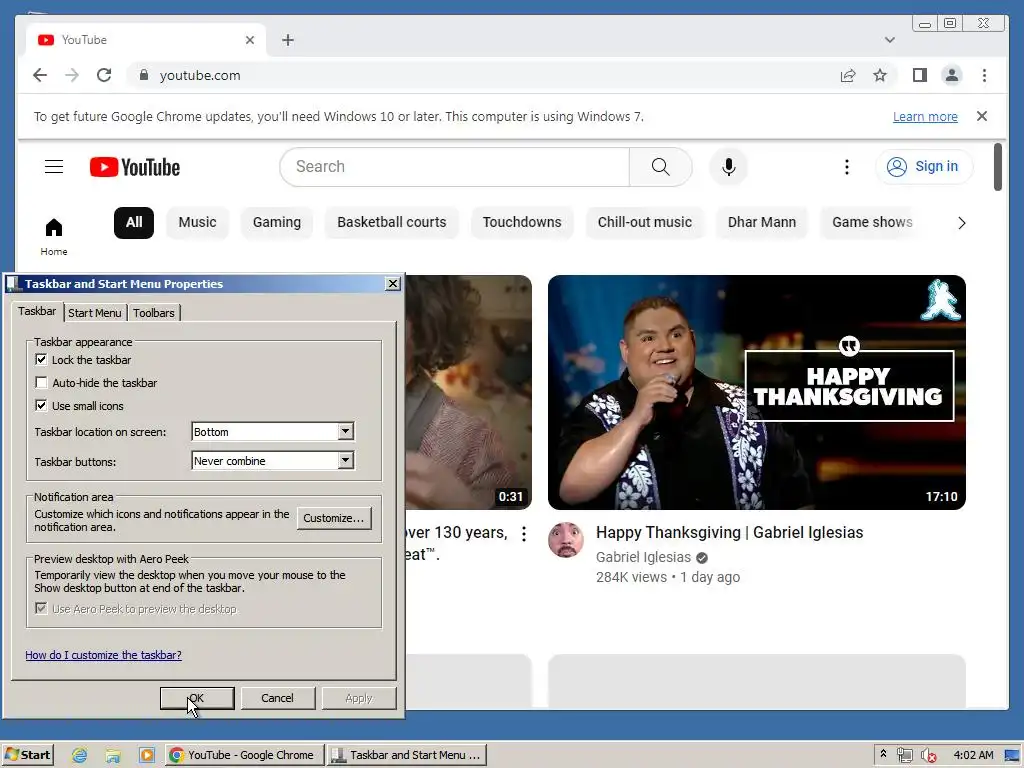Open How do I customize the taskbar link
Screen dimensions: 1024x768
(x=103, y=655)
